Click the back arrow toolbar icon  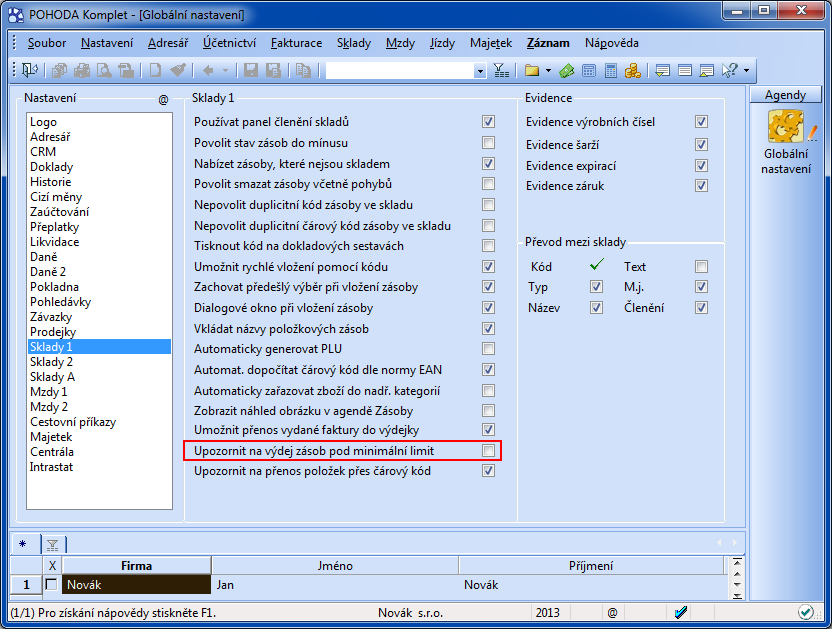pos(208,70)
